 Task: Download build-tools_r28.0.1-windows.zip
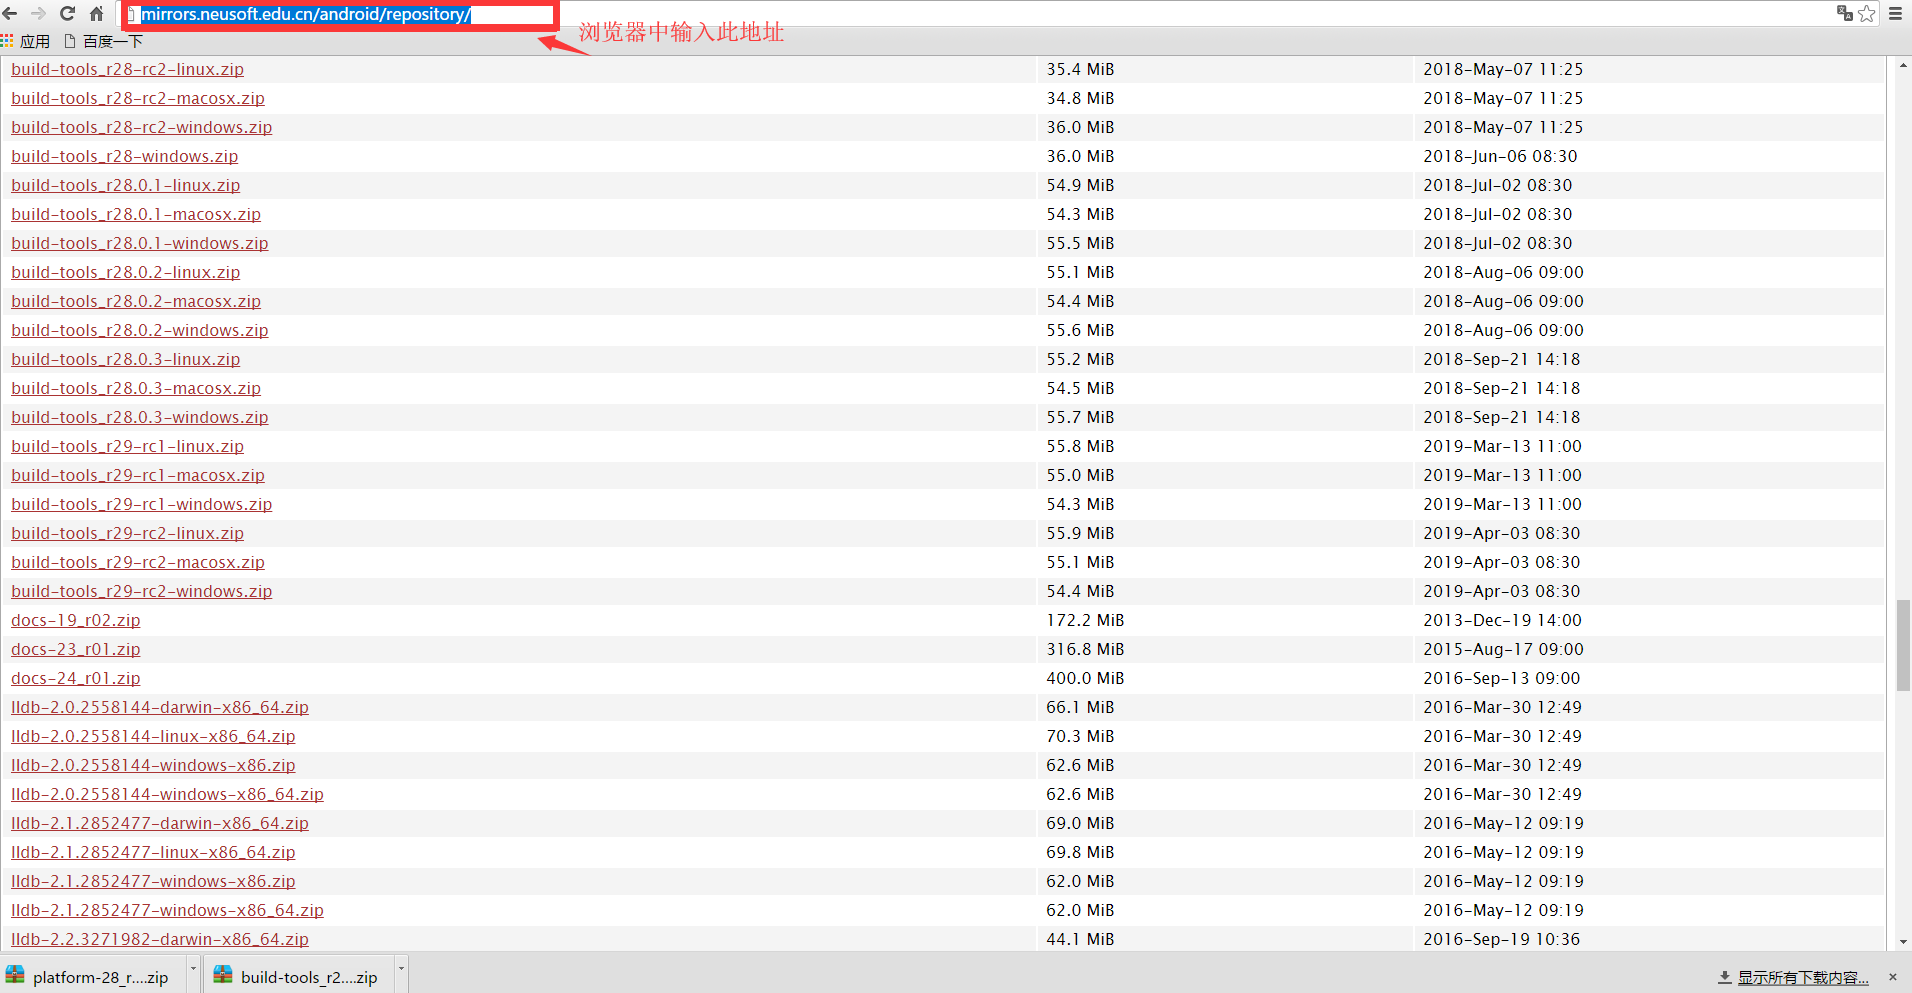139,243
